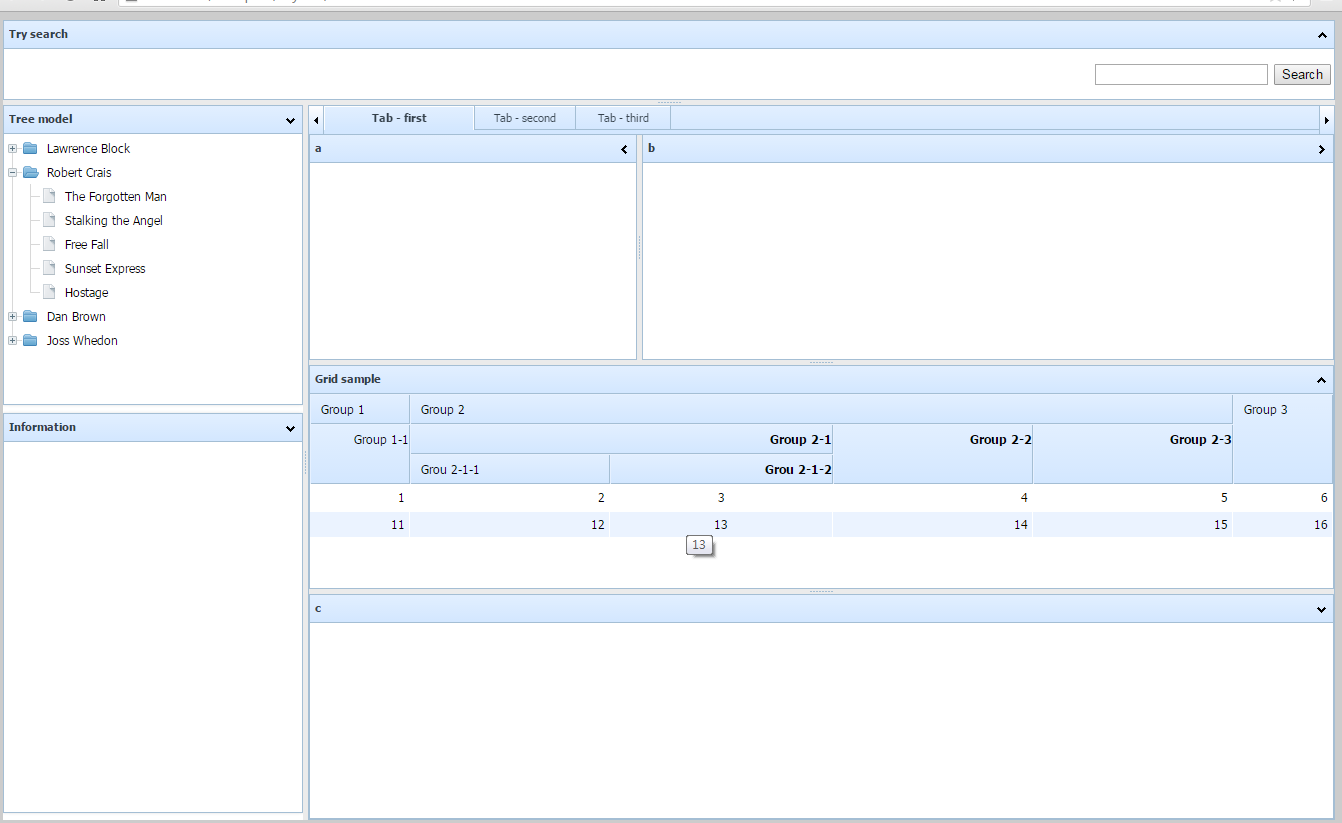1342x823 pixels.
Task: Click the document icon beside Stalking the Angel
Action: click(x=48, y=220)
